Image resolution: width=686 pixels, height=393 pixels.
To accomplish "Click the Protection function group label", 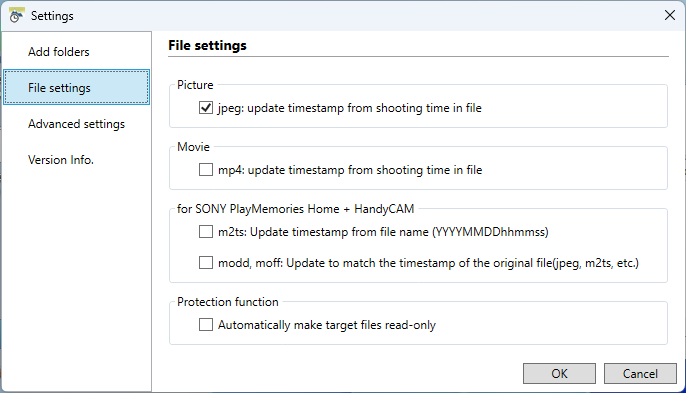I will [228, 302].
